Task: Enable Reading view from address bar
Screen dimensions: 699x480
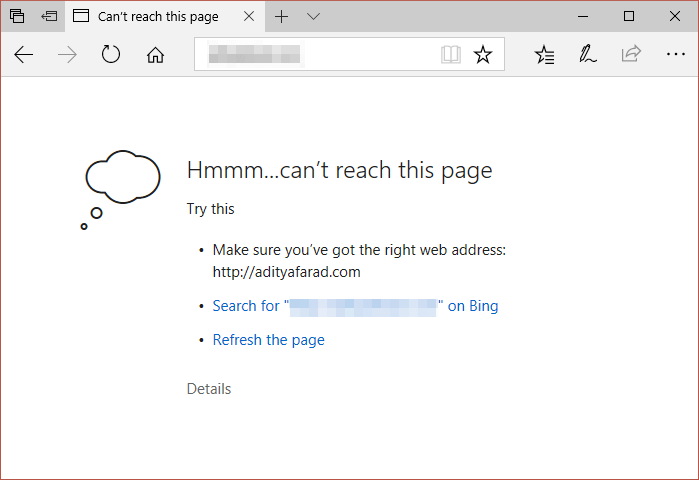Action: [x=451, y=55]
